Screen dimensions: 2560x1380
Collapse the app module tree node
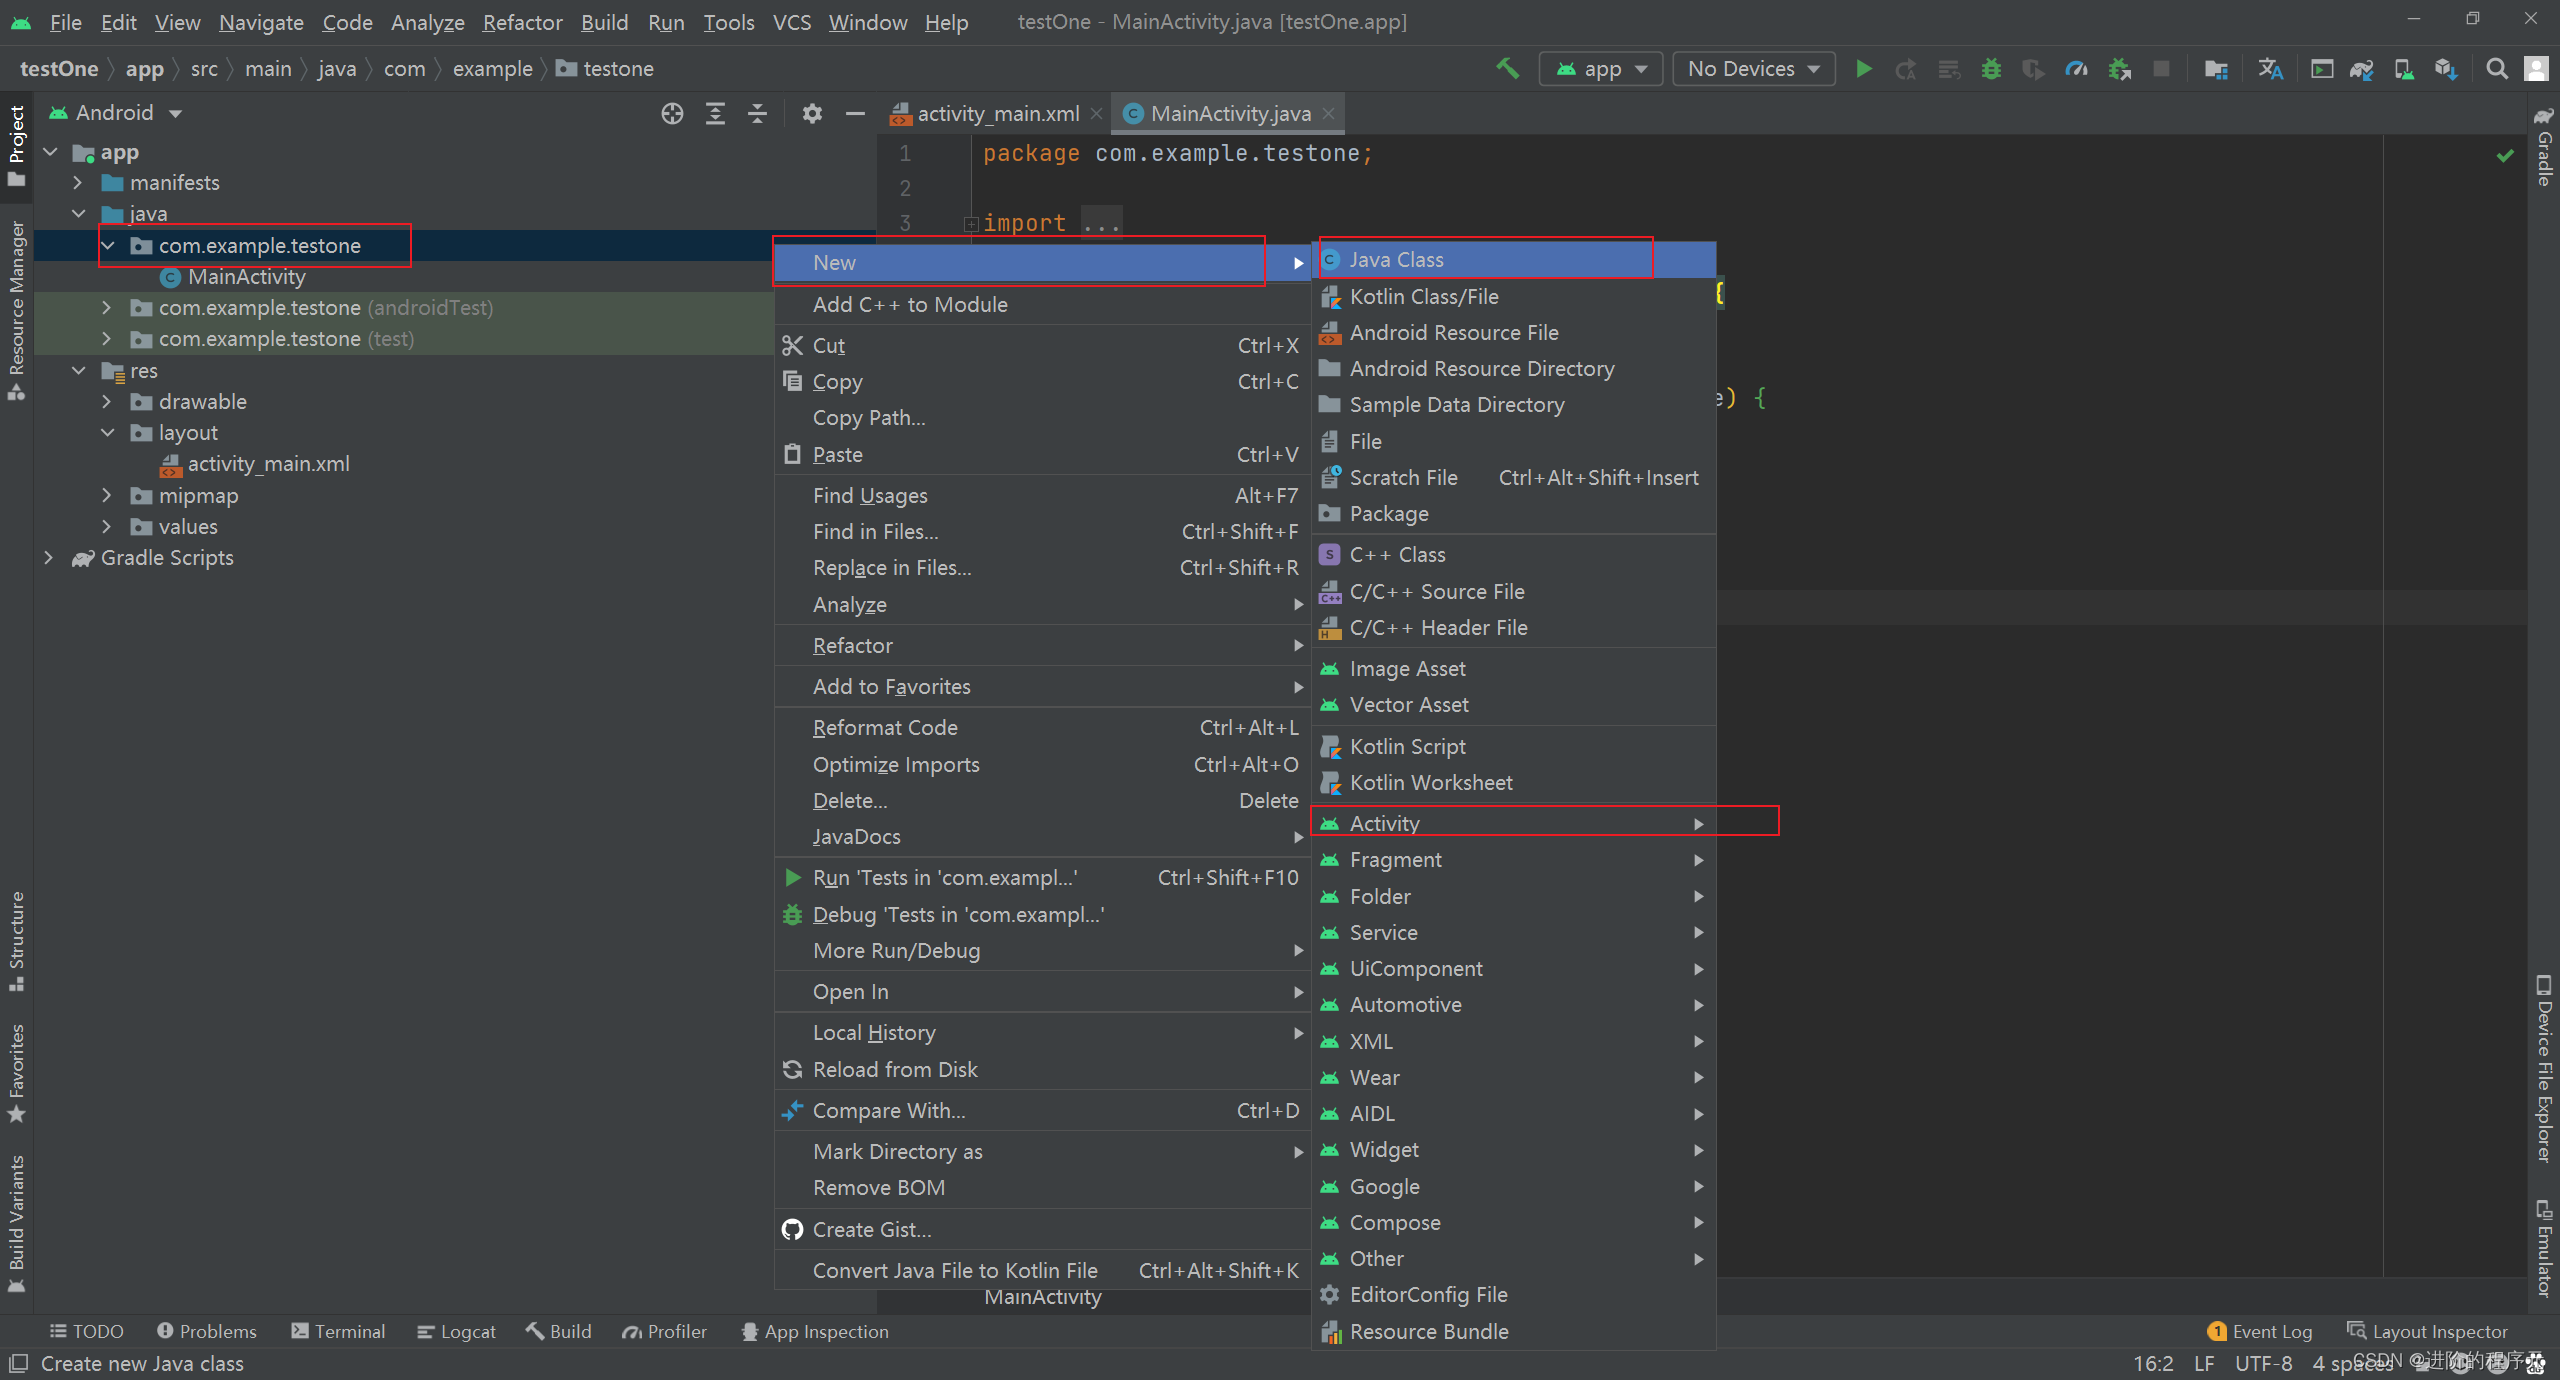pos(50,152)
